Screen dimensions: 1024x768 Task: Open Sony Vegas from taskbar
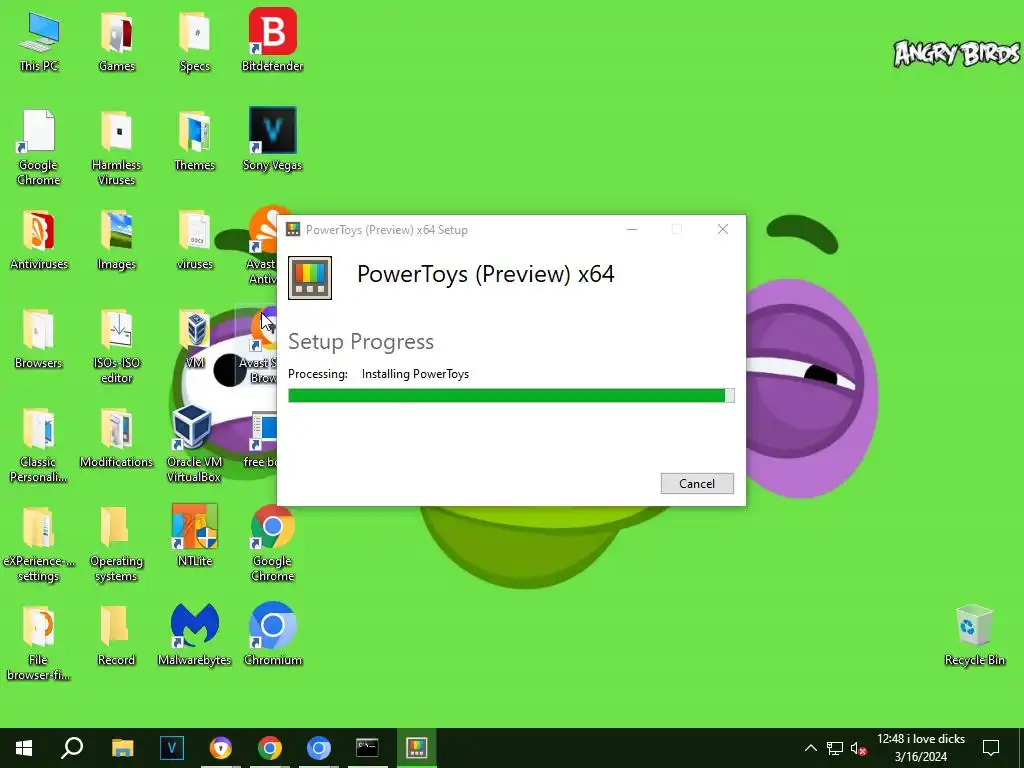(172, 748)
